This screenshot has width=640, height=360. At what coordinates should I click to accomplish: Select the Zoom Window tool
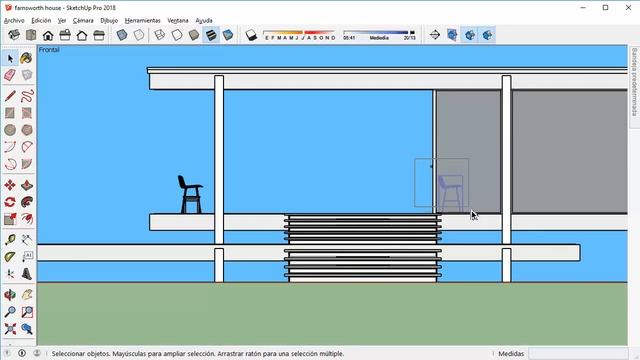pyautogui.click(x=27, y=312)
